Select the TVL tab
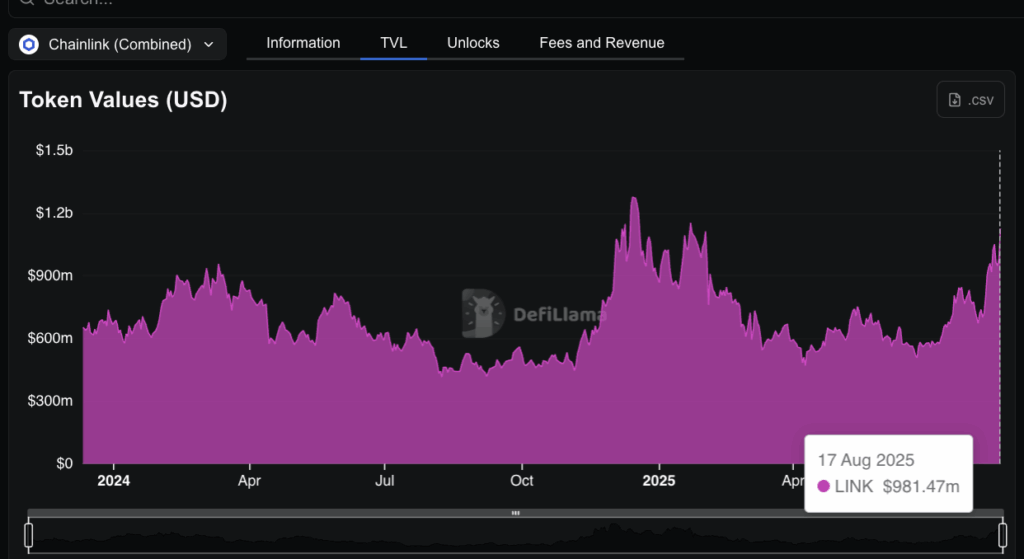Viewport: 1024px width, 559px height. (393, 43)
